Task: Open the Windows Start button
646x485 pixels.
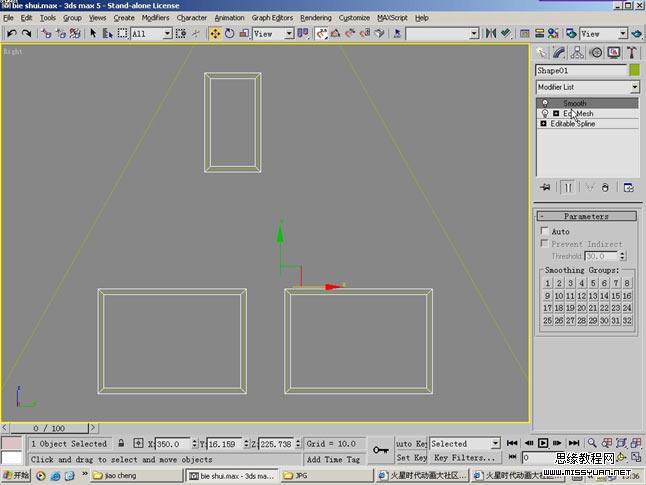Action: (x=16, y=476)
